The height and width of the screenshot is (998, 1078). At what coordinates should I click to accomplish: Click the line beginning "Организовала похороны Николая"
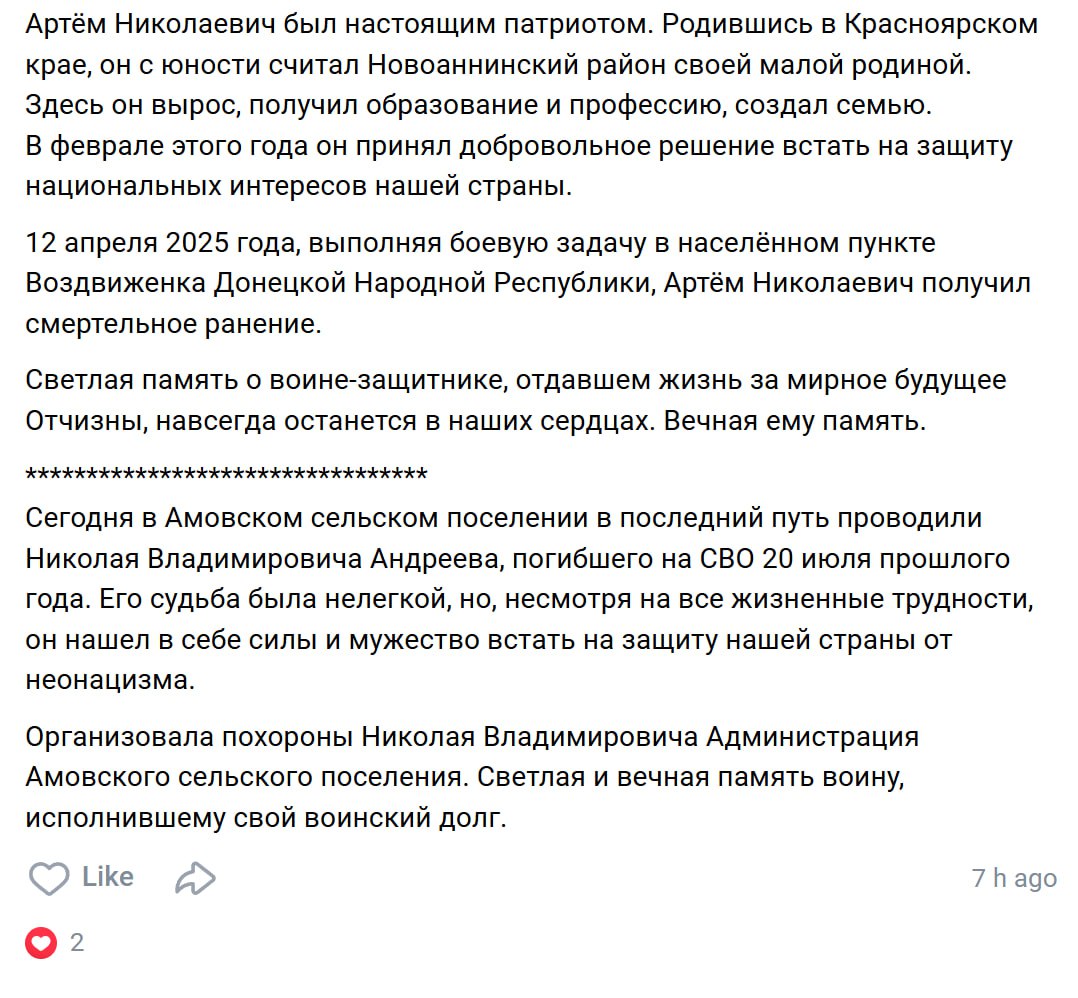[x=471, y=737]
